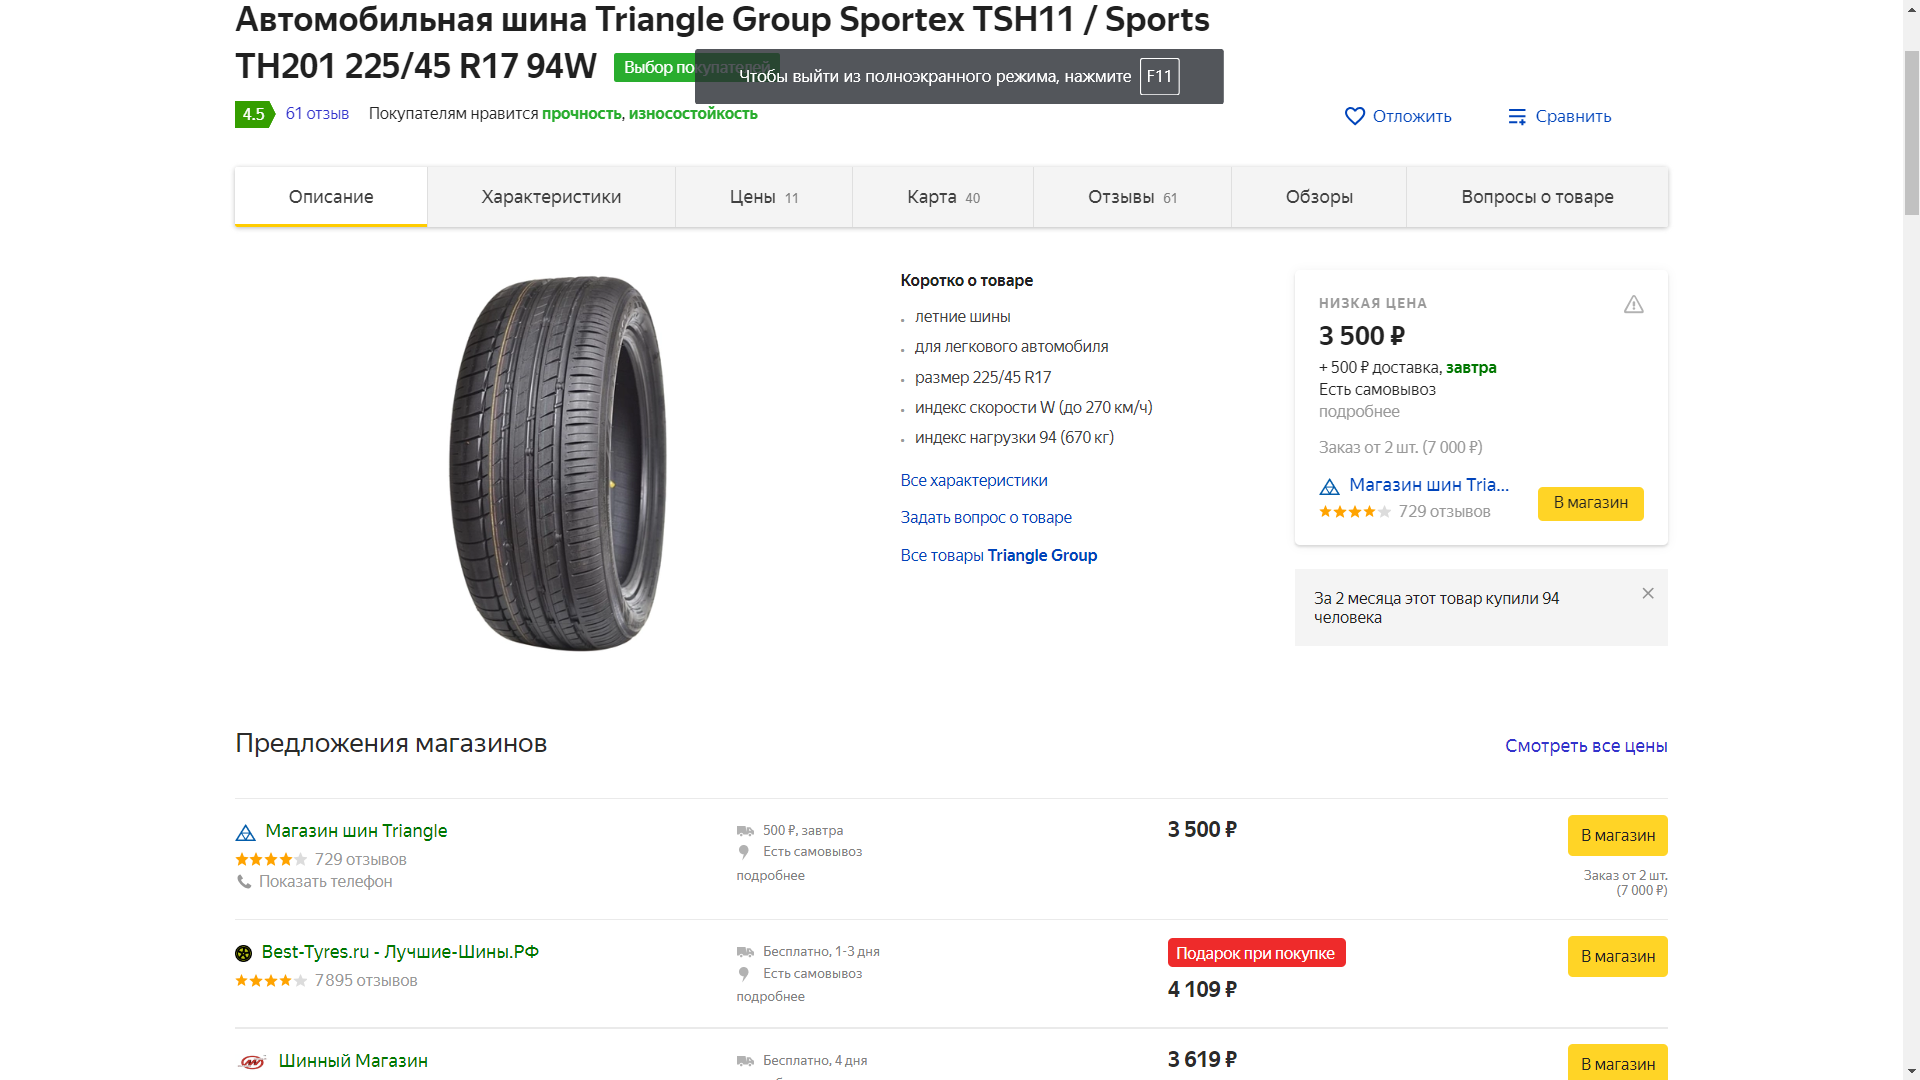Click В магазин button in the low price card
Image resolution: width=1920 pixels, height=1080 pixels.
click(x=1590, y=503)
